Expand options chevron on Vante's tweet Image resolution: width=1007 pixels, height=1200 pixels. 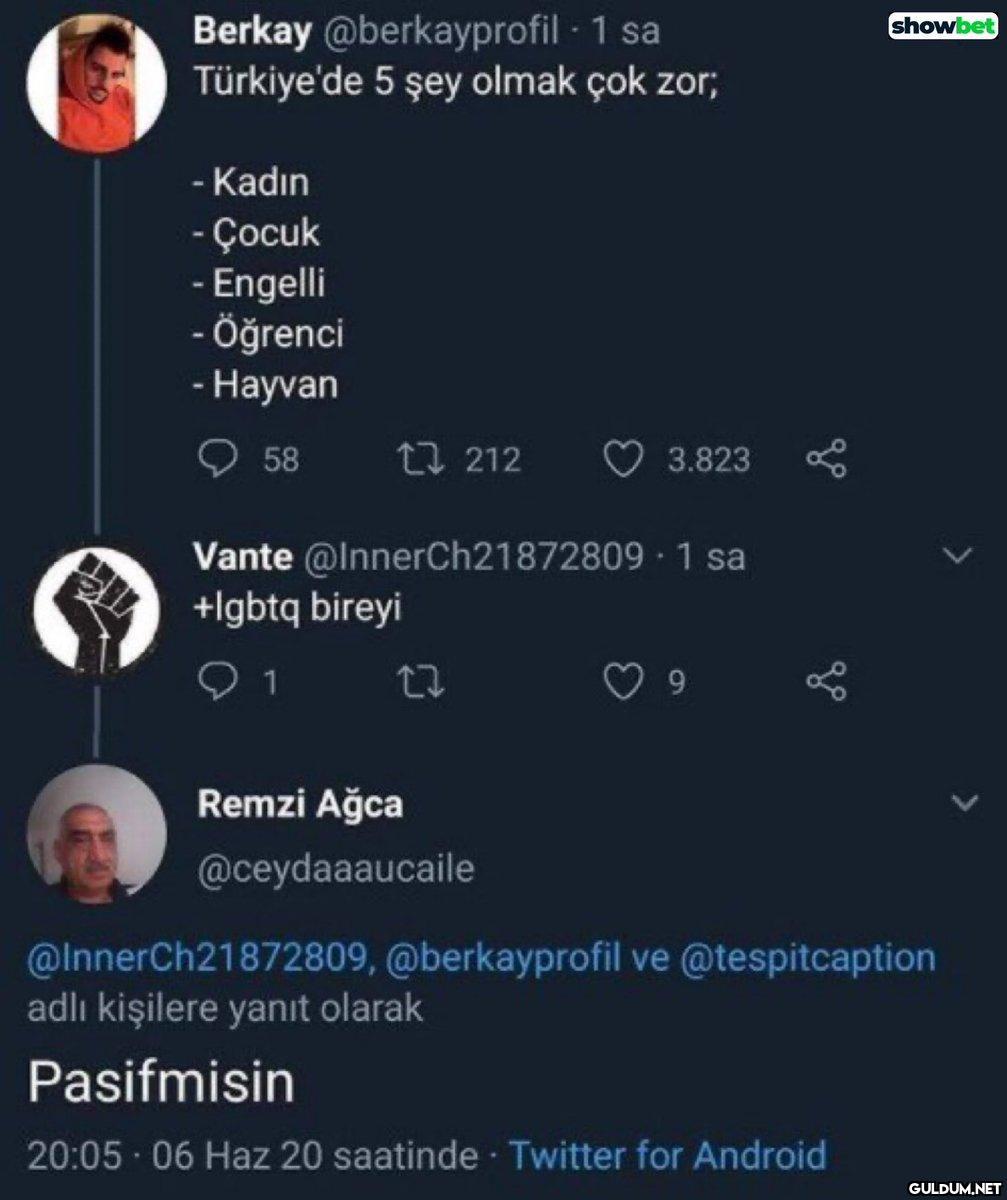[x=959, y=555]
